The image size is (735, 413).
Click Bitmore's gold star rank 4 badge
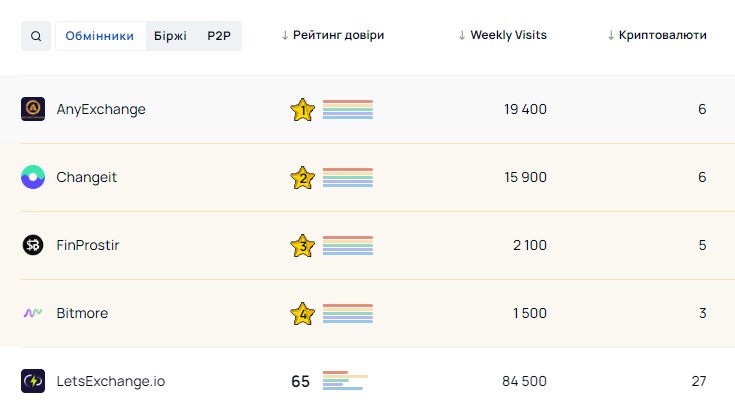[302, 314]
